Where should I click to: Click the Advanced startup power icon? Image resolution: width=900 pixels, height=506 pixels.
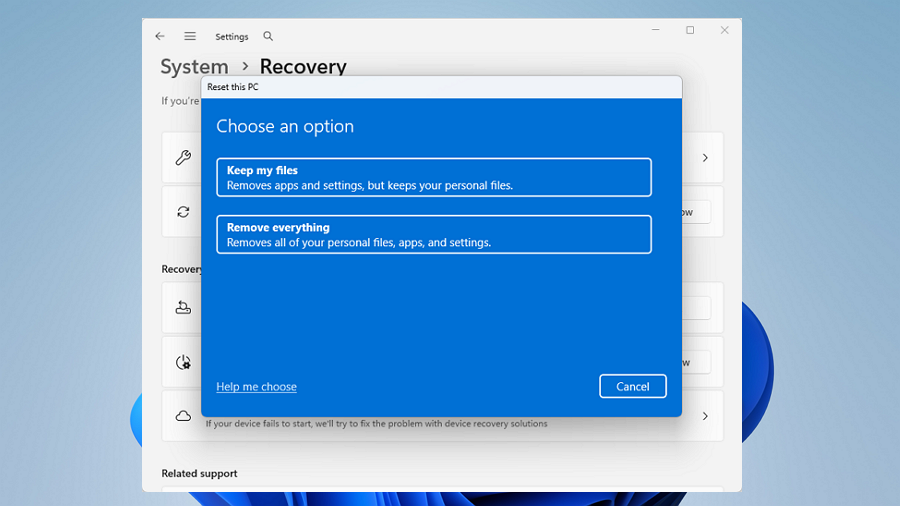coord(183,362)
